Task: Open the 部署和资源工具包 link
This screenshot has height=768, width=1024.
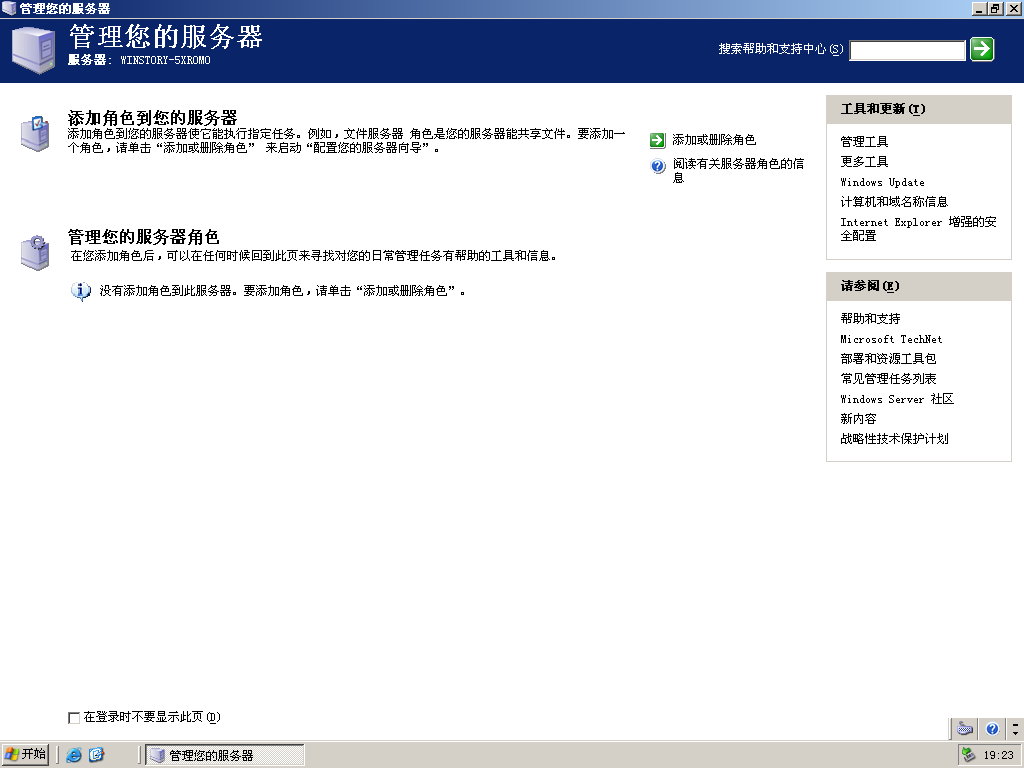Action: [888, 359]
